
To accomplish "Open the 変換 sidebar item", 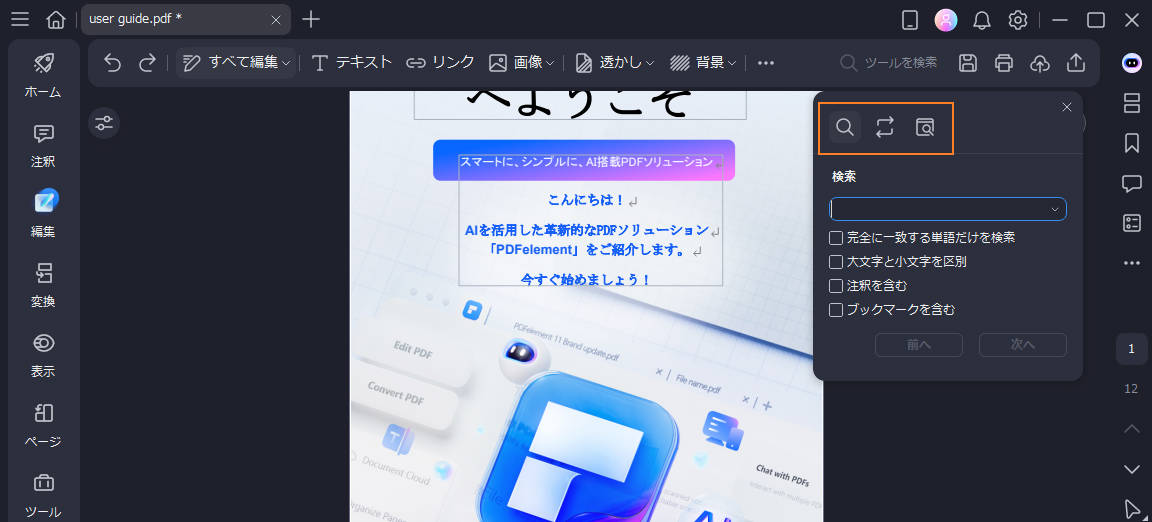I will pyautogui.click(x=43, y=285).
